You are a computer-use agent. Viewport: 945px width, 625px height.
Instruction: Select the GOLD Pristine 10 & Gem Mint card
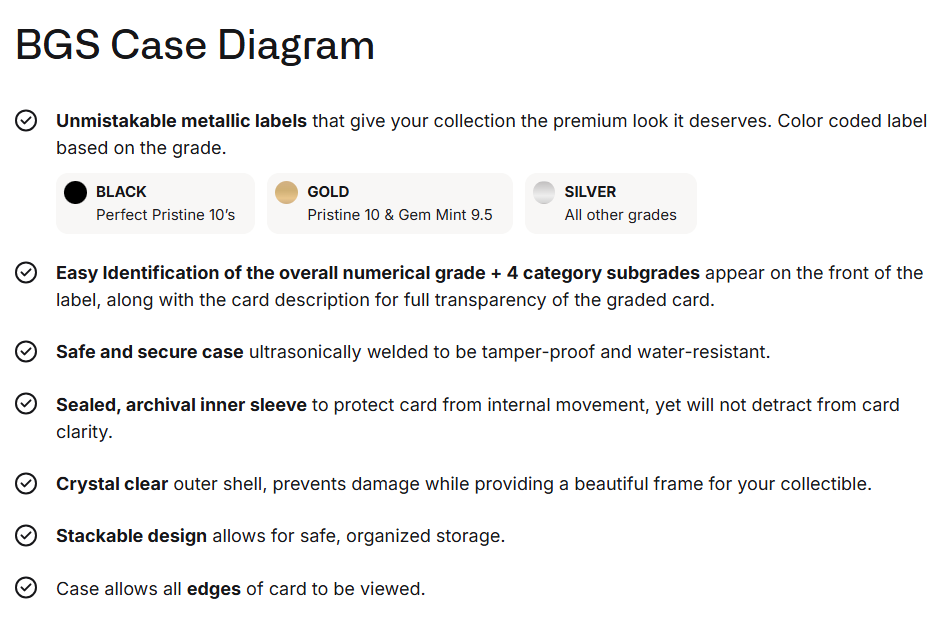click(389, 203)
